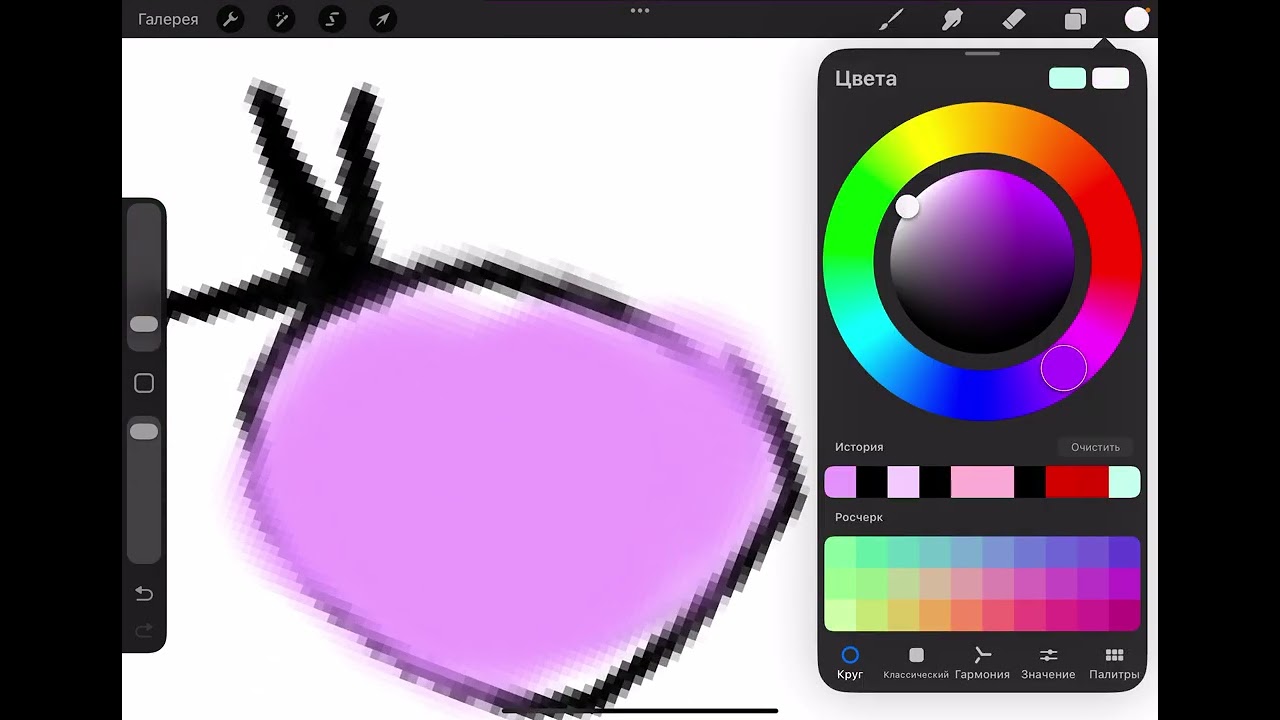Clear history with Очистить
Screen dimensions: 1280x720
pos(1095,447)
